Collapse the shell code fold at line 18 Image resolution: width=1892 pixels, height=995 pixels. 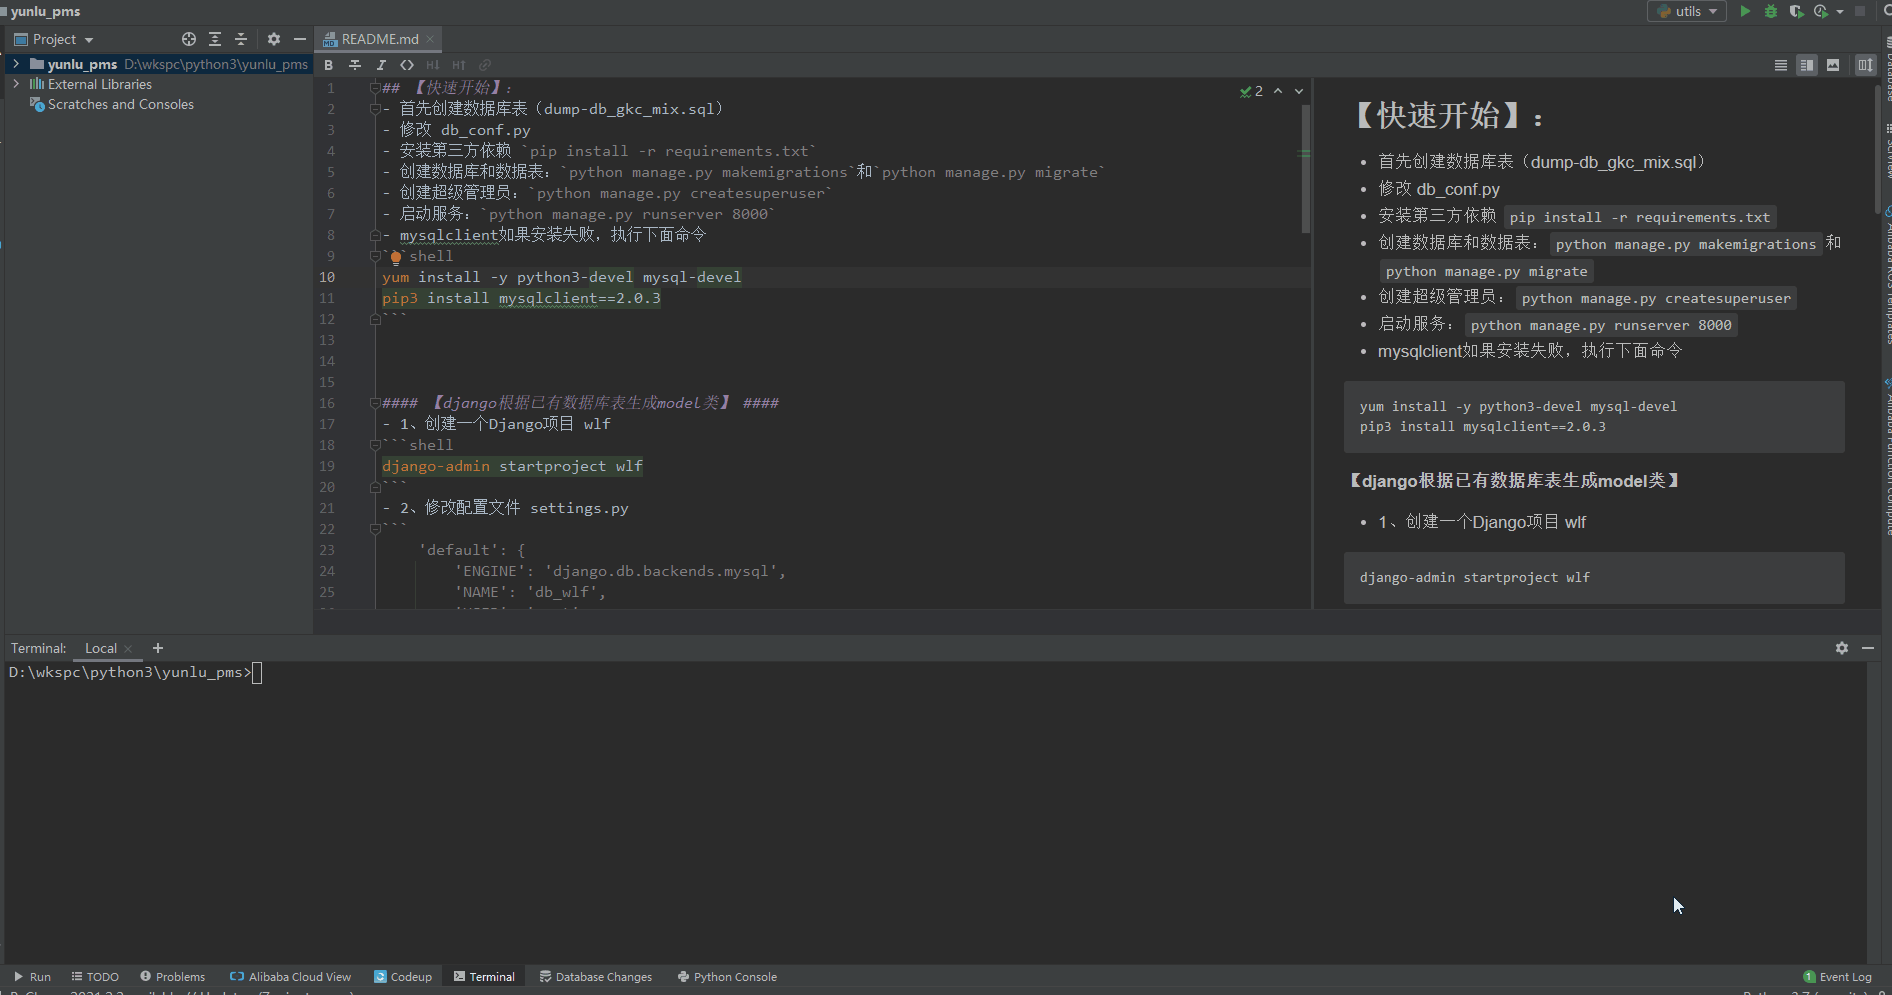pyautogui.click(x=375, y=445)
